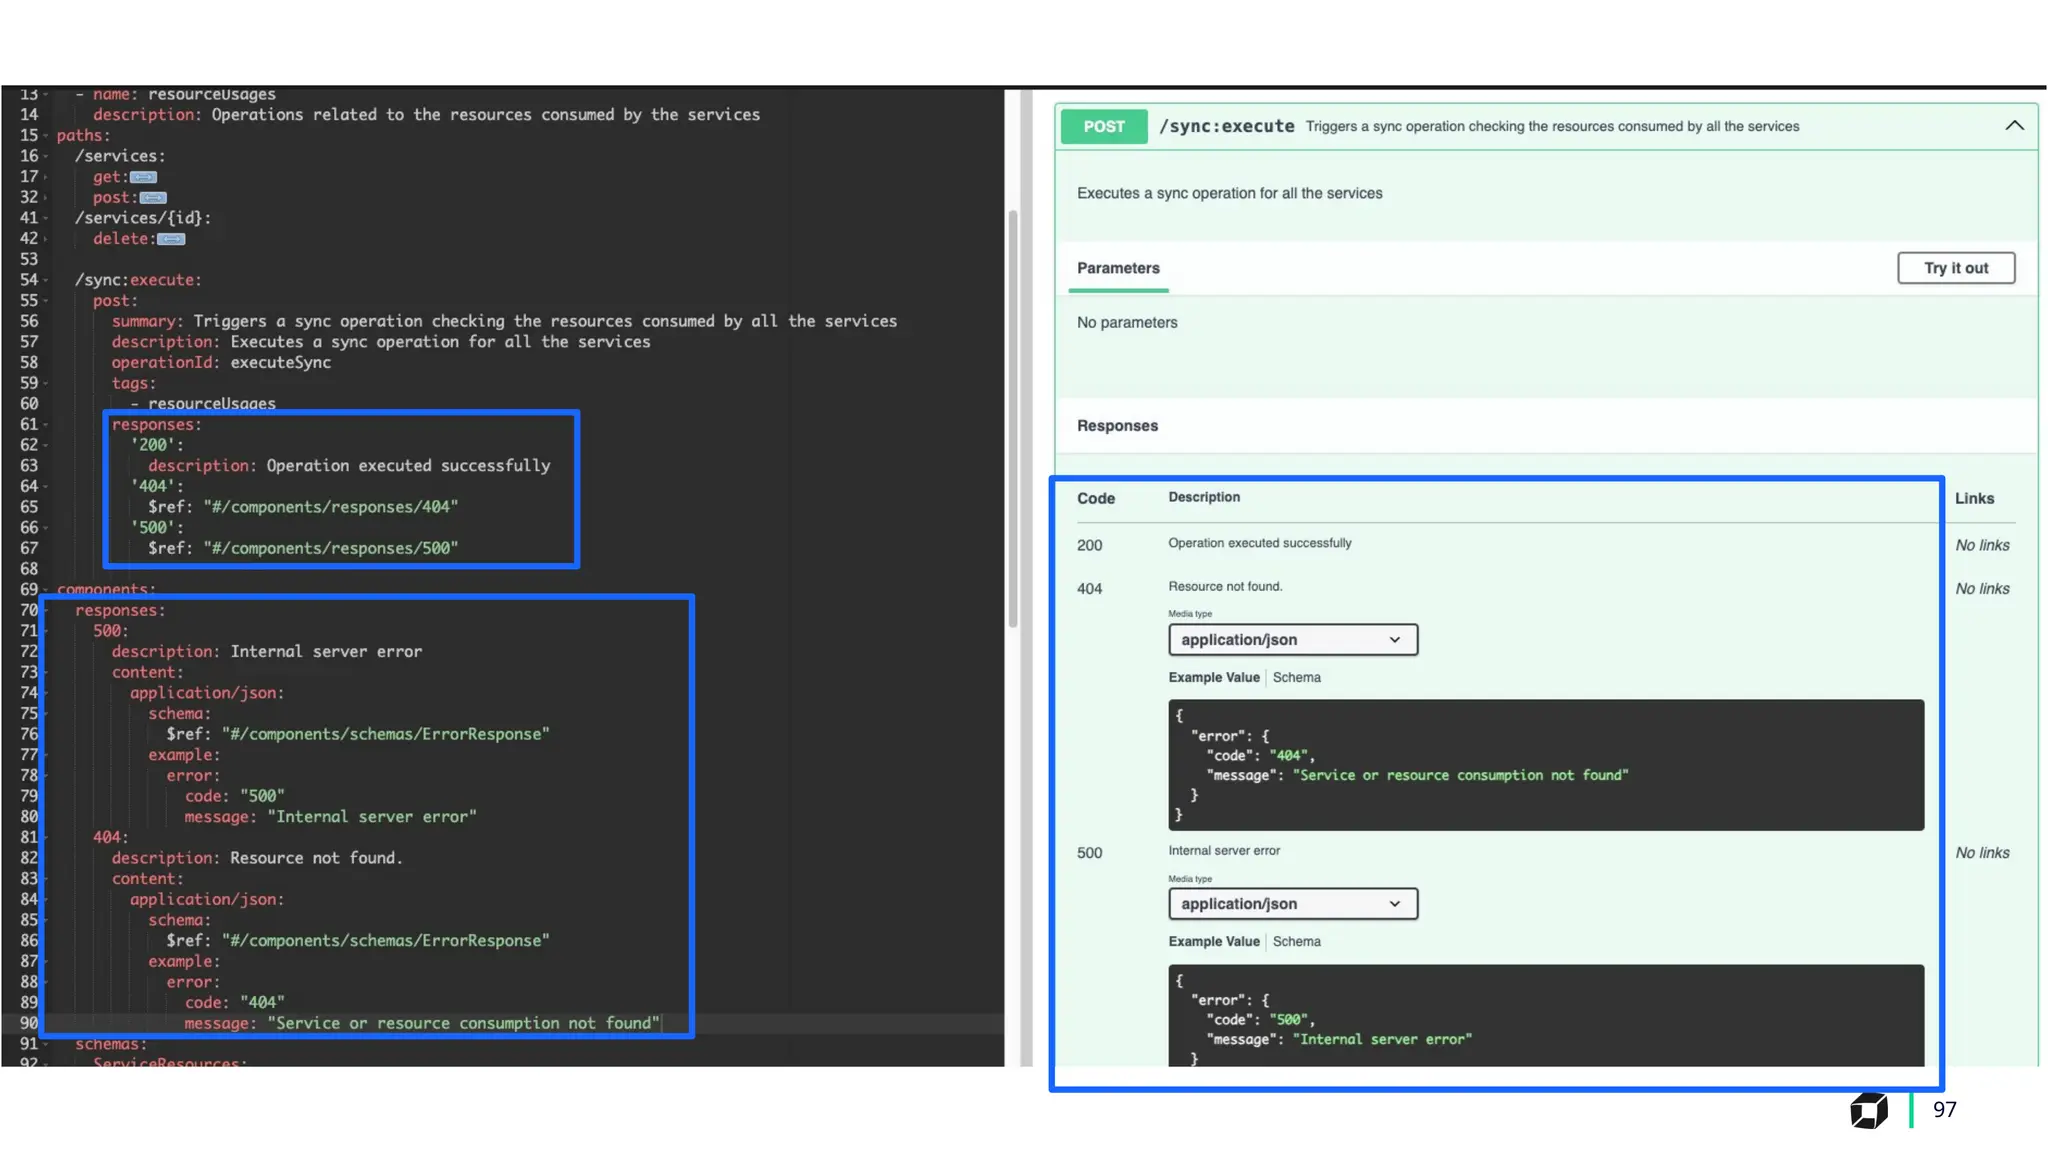This screenshot has height=1152, width=2048.
Task: Click the fold arrow on line 17
Action: tap(46, 178)
